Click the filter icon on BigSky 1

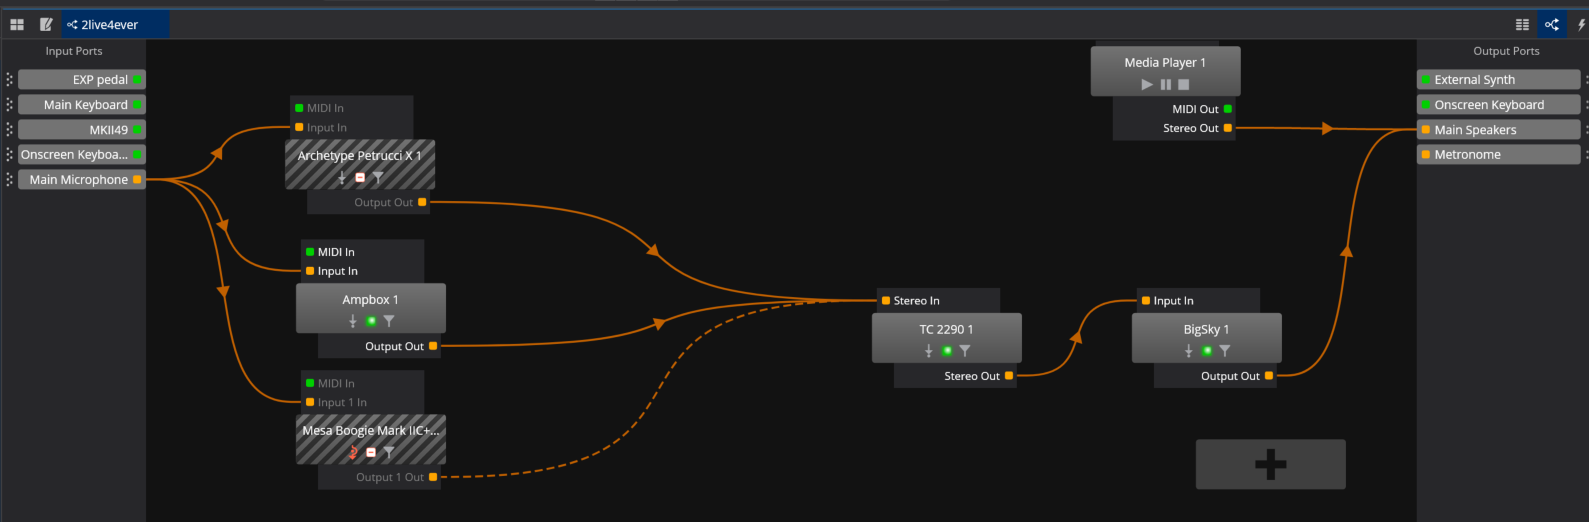tap(1225, 351)
